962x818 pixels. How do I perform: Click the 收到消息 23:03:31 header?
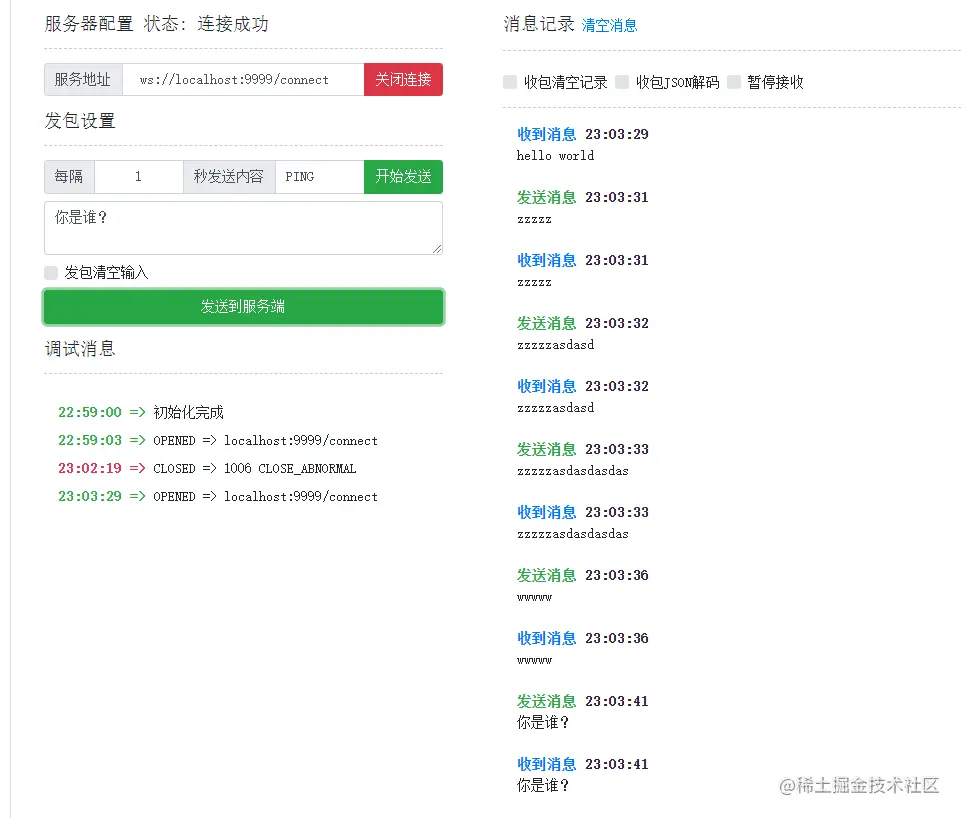(582, 260)
